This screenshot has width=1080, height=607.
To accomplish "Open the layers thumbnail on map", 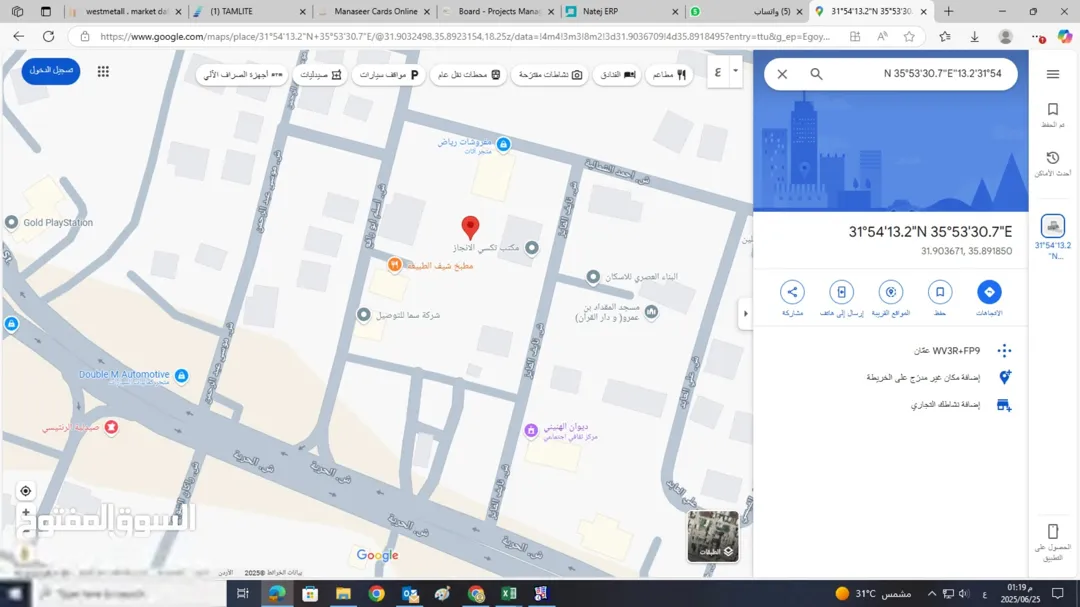I will click(x=713, y=536).
